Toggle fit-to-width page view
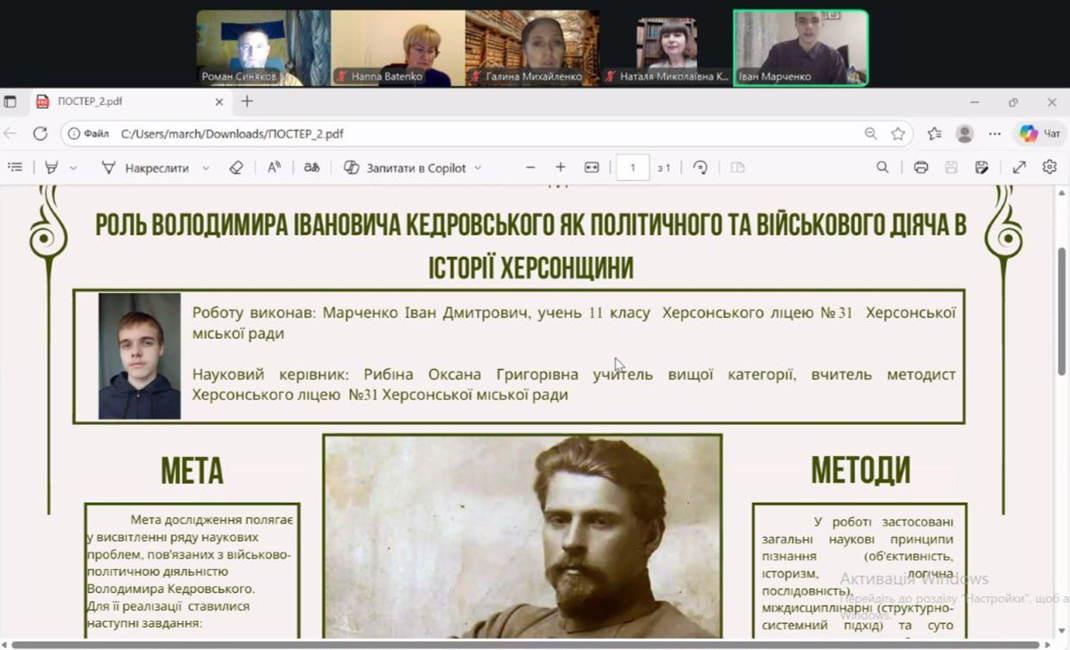Screen dimensions: 1070x650 [592, 168]
